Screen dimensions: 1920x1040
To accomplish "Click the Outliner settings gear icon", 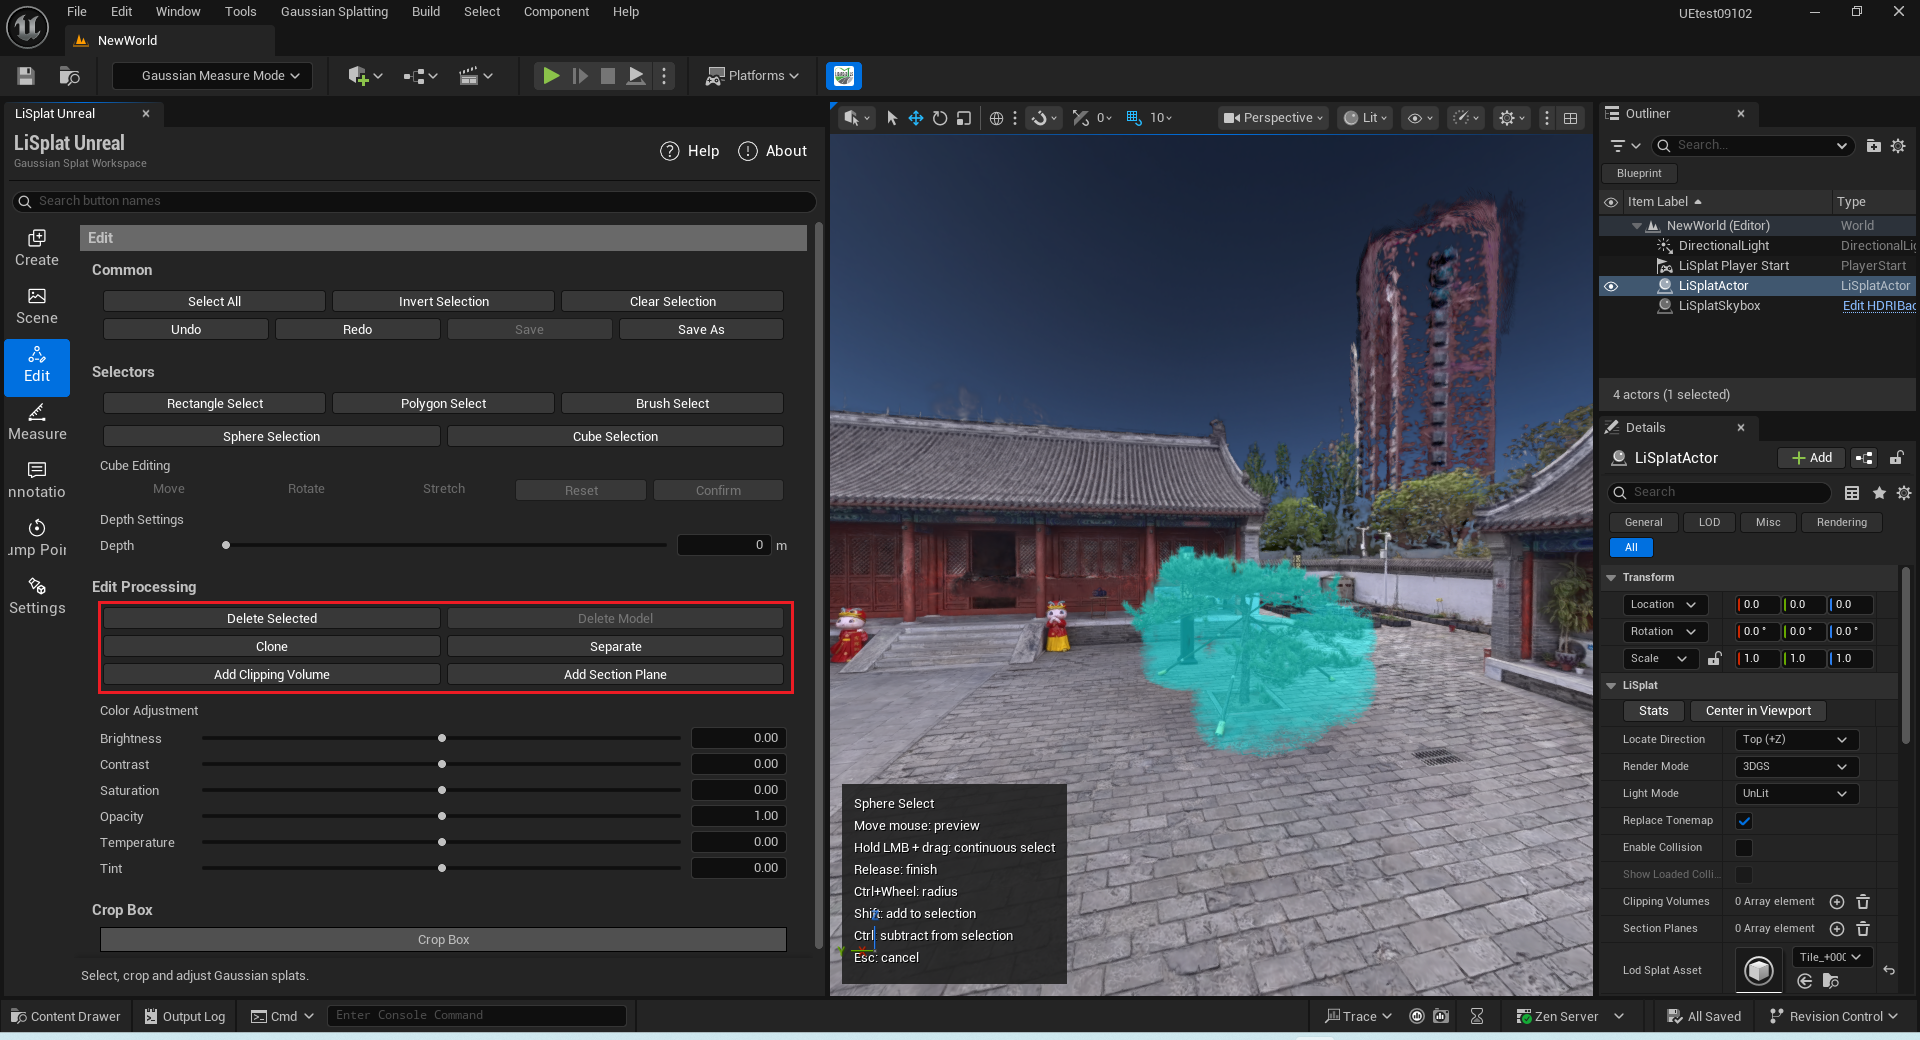I will click(x=1898, y=146).
